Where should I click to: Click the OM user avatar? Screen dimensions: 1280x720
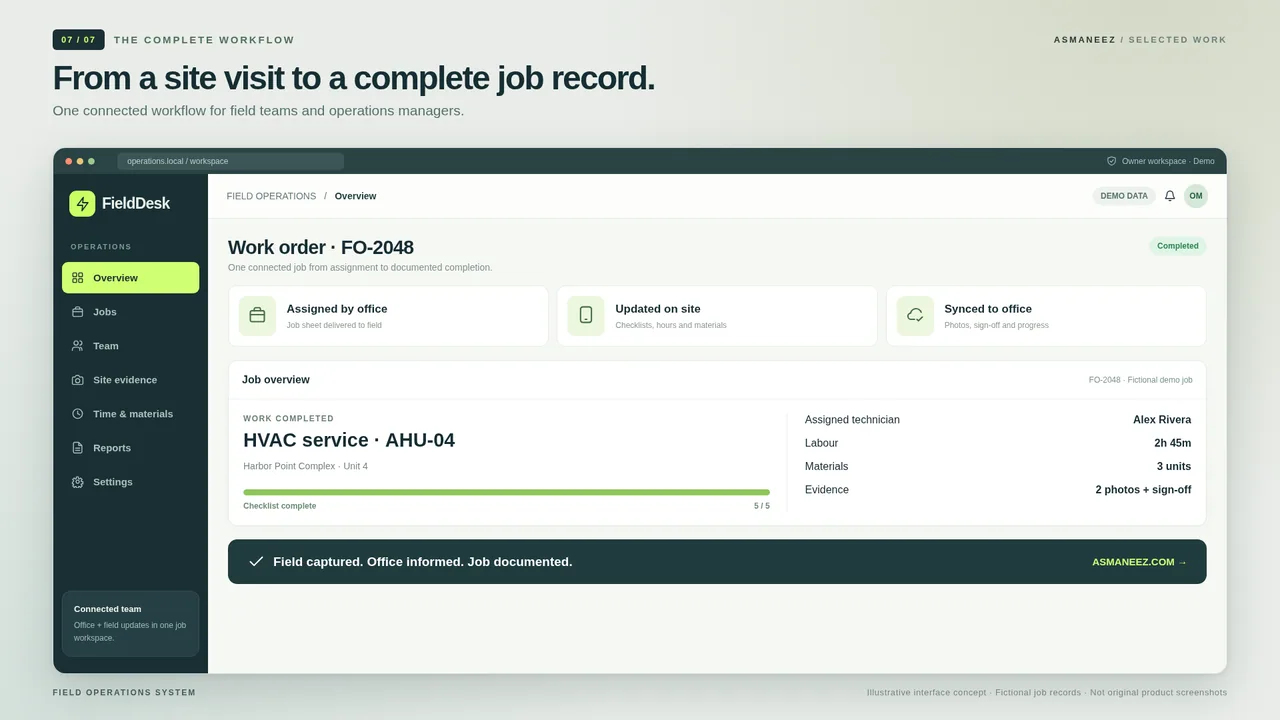pyautogui.click(x=1196, y=196)
